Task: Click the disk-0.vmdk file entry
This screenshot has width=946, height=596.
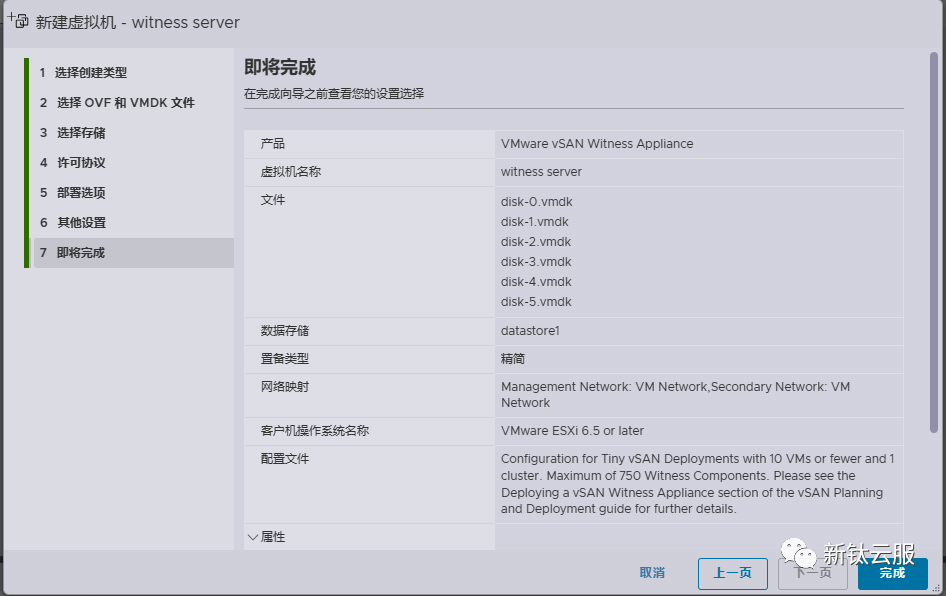Action: (536, 202)
